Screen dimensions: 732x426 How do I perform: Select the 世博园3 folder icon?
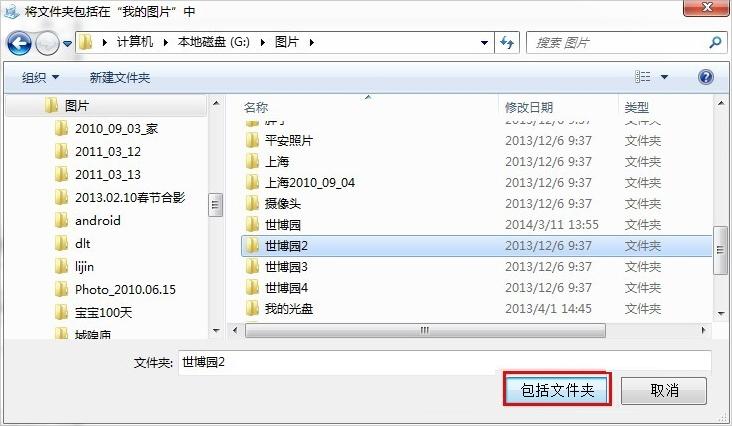point(252,267)
